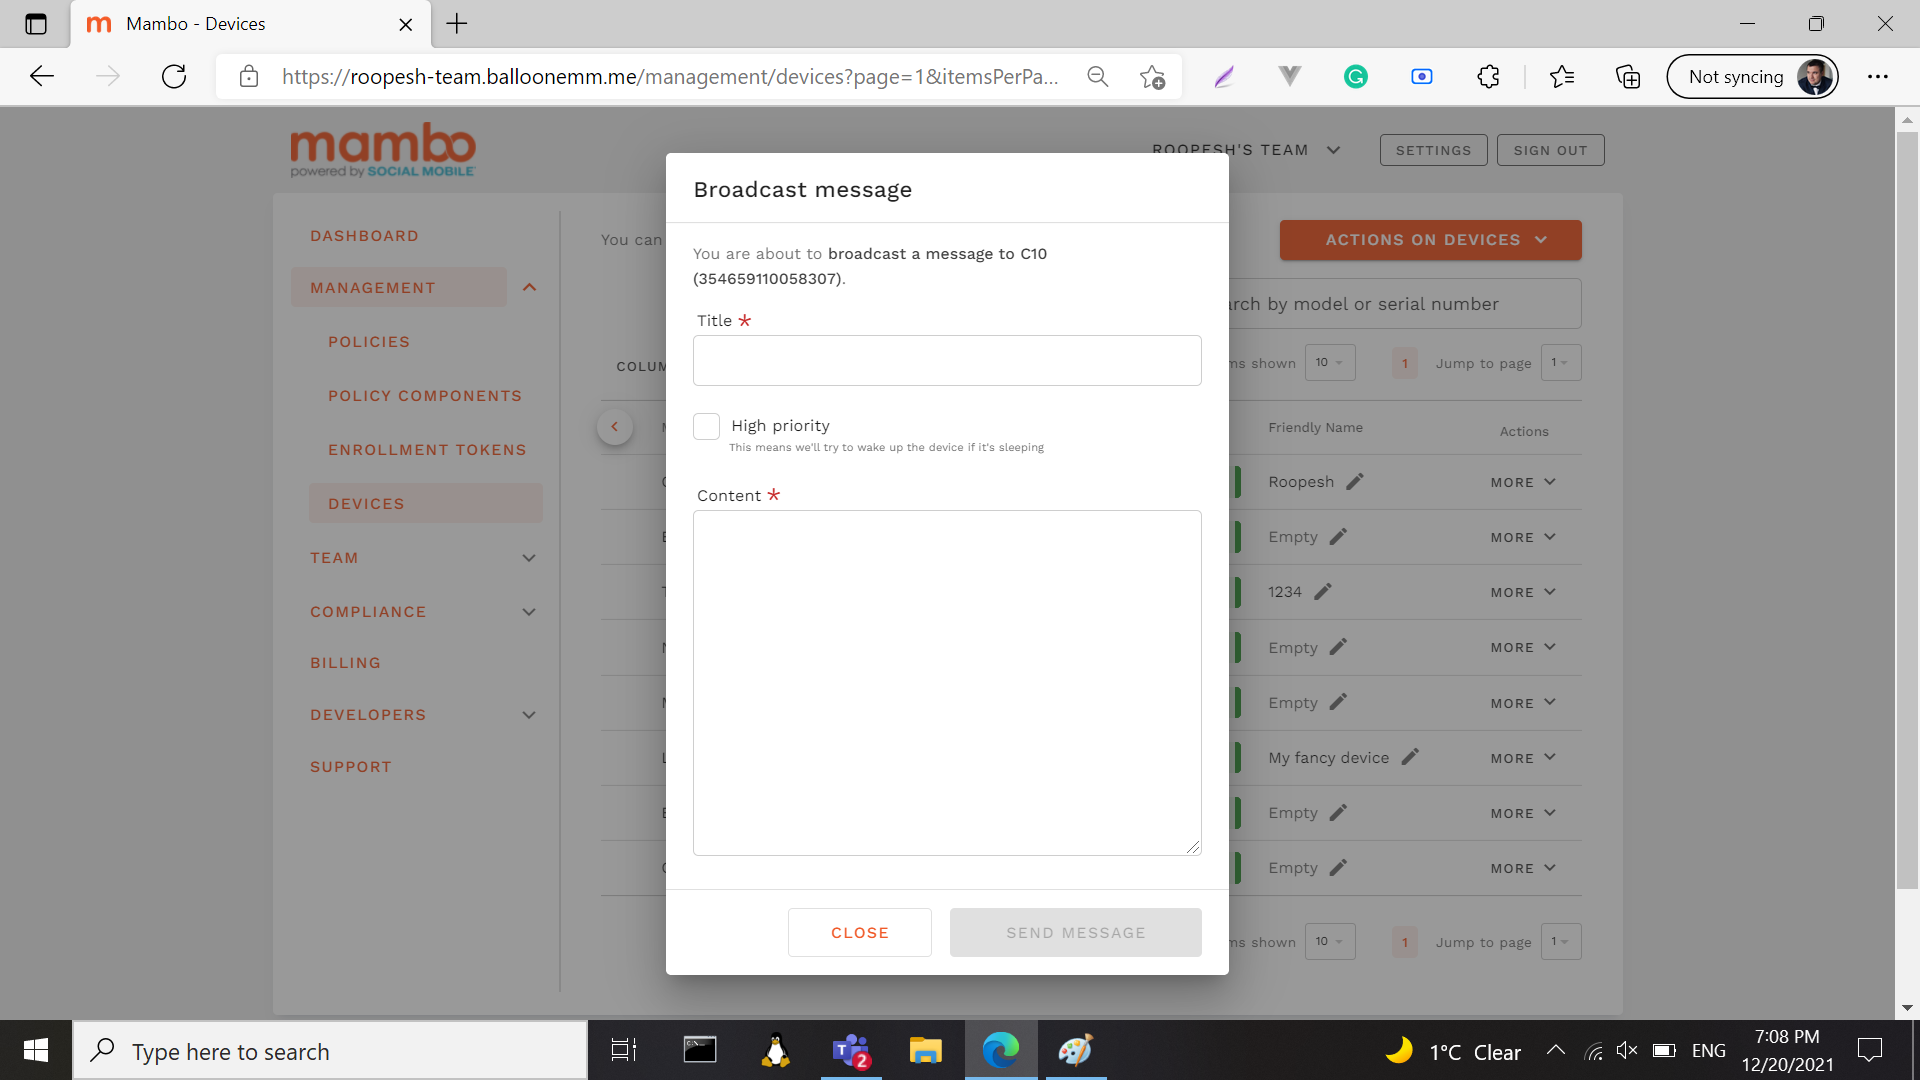Viewport: 1920px width, 1080px height.
Task: Open browser Extensions puzzle icon
Action: [x=1488, y=77]
